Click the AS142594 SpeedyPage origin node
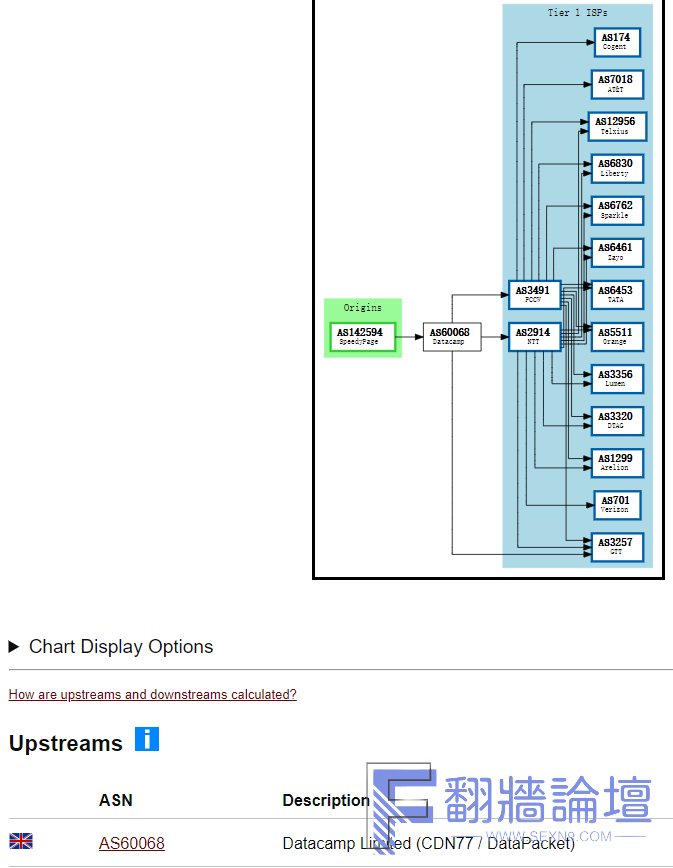Image resolution: width=673 pixels, height=868 pixels. pyautogui.click(x=359, y=337)
